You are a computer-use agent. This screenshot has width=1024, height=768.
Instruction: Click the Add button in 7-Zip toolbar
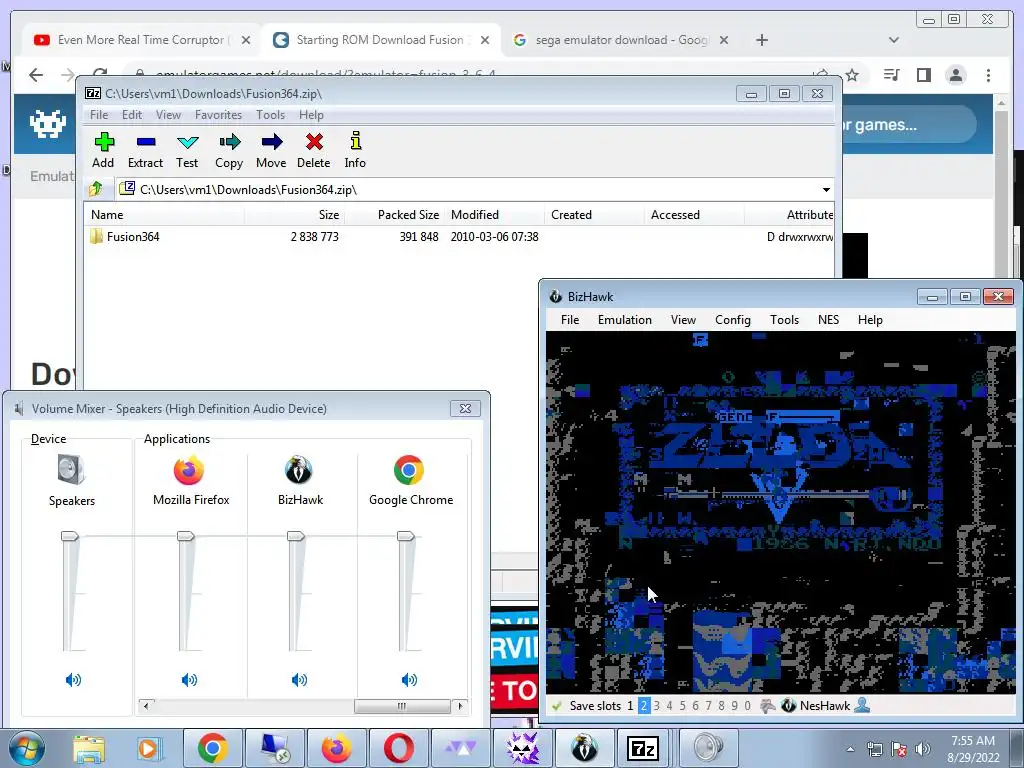tap(103, 150)
